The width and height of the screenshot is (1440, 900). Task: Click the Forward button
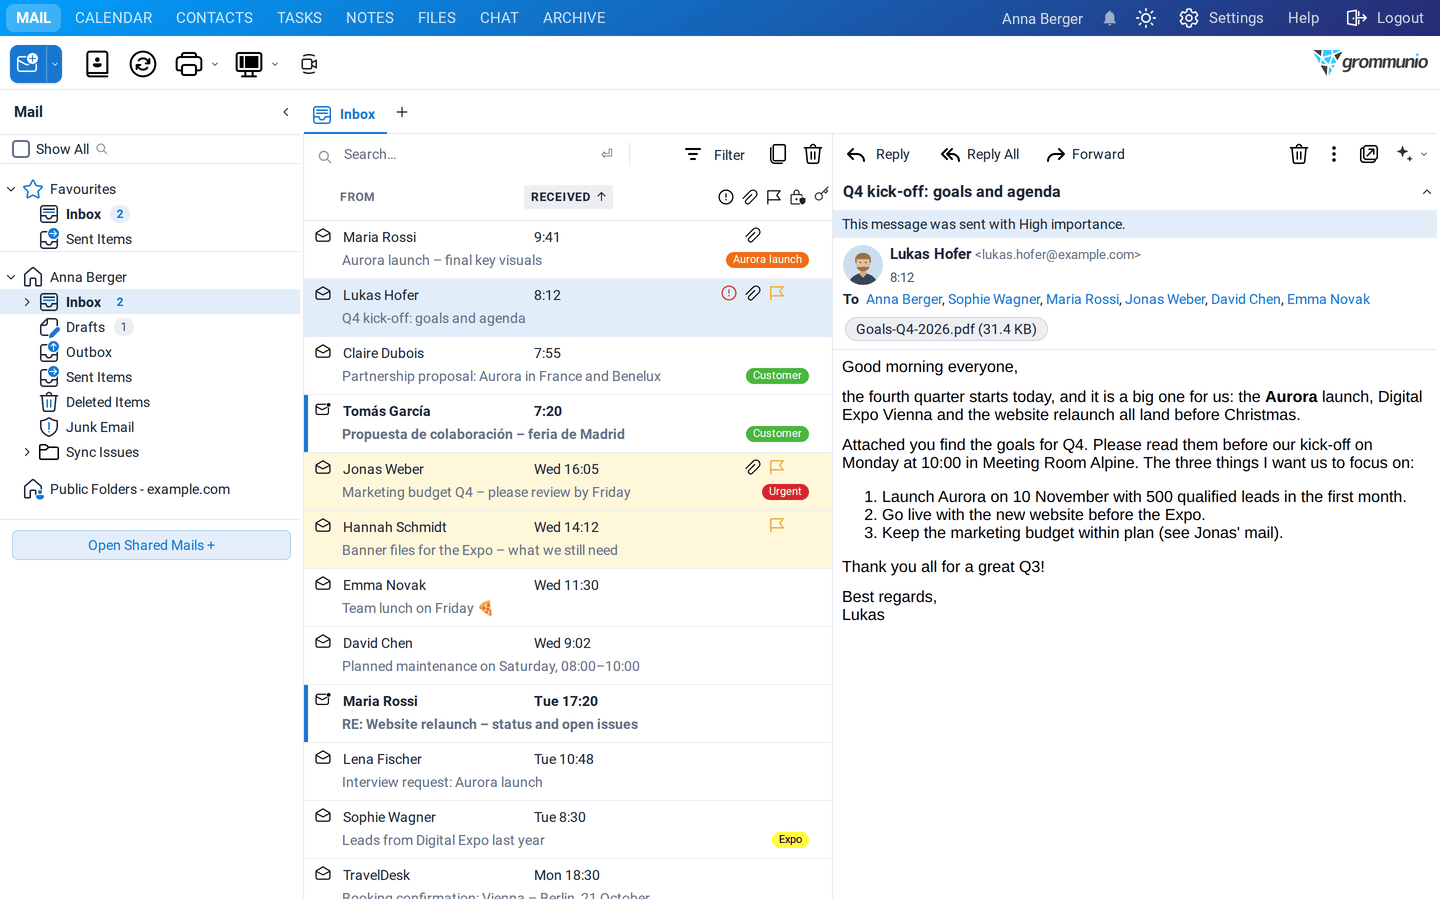[1086, 154]
